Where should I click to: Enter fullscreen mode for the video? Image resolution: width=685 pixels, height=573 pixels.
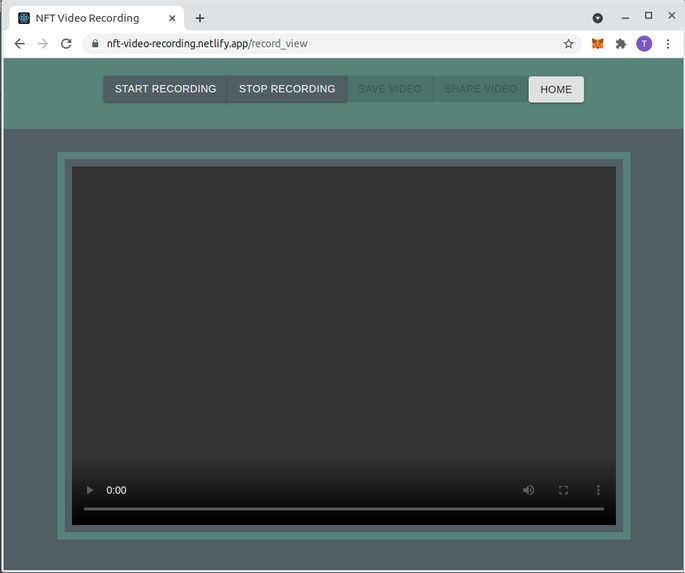click(x=564, y=490)
